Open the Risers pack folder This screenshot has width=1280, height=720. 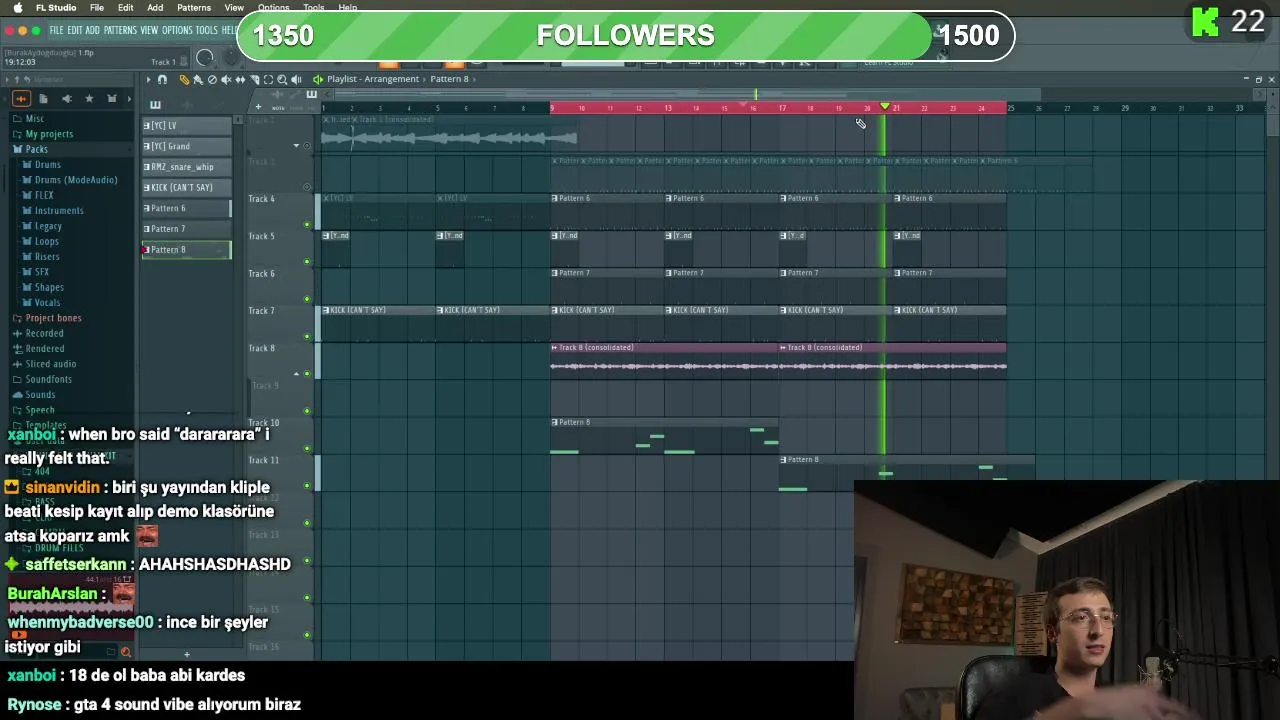tap(47, 256)
